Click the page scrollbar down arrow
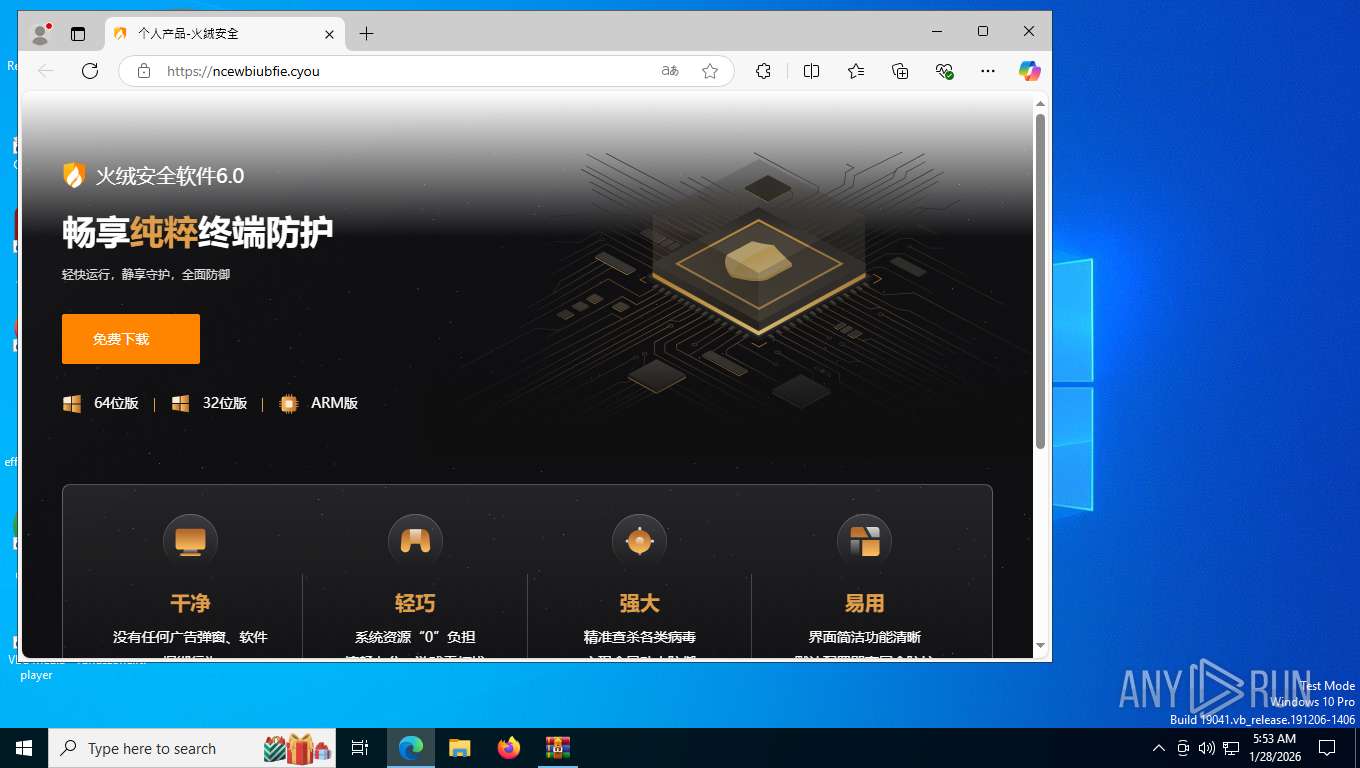The image size is (1360, 768). coord(1040,646)
